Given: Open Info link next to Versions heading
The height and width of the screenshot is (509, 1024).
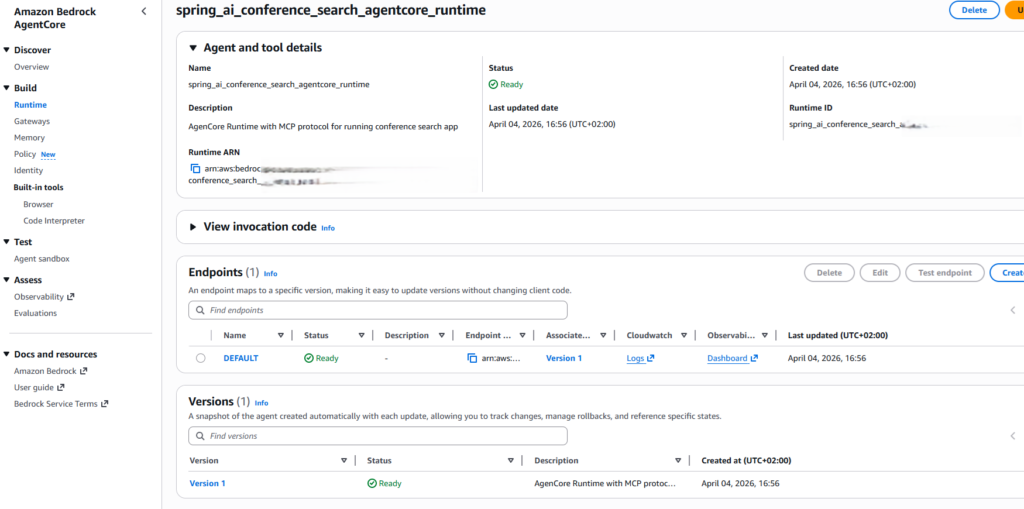Looking at the screenshot, I should click(x=261, y=403).
